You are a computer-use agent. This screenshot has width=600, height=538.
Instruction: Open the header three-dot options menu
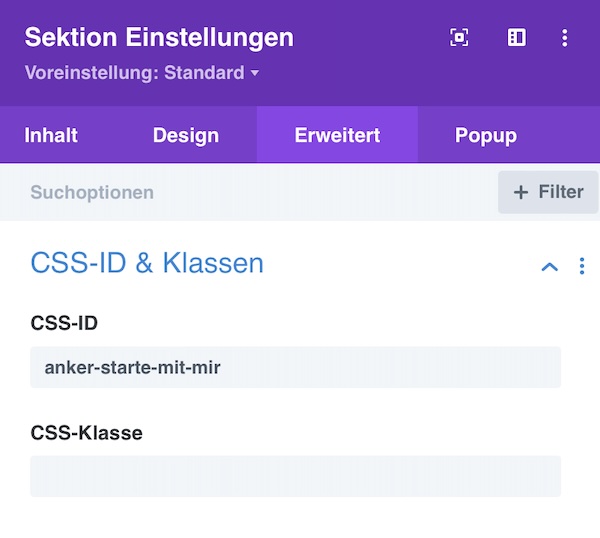tap(564, 38)
